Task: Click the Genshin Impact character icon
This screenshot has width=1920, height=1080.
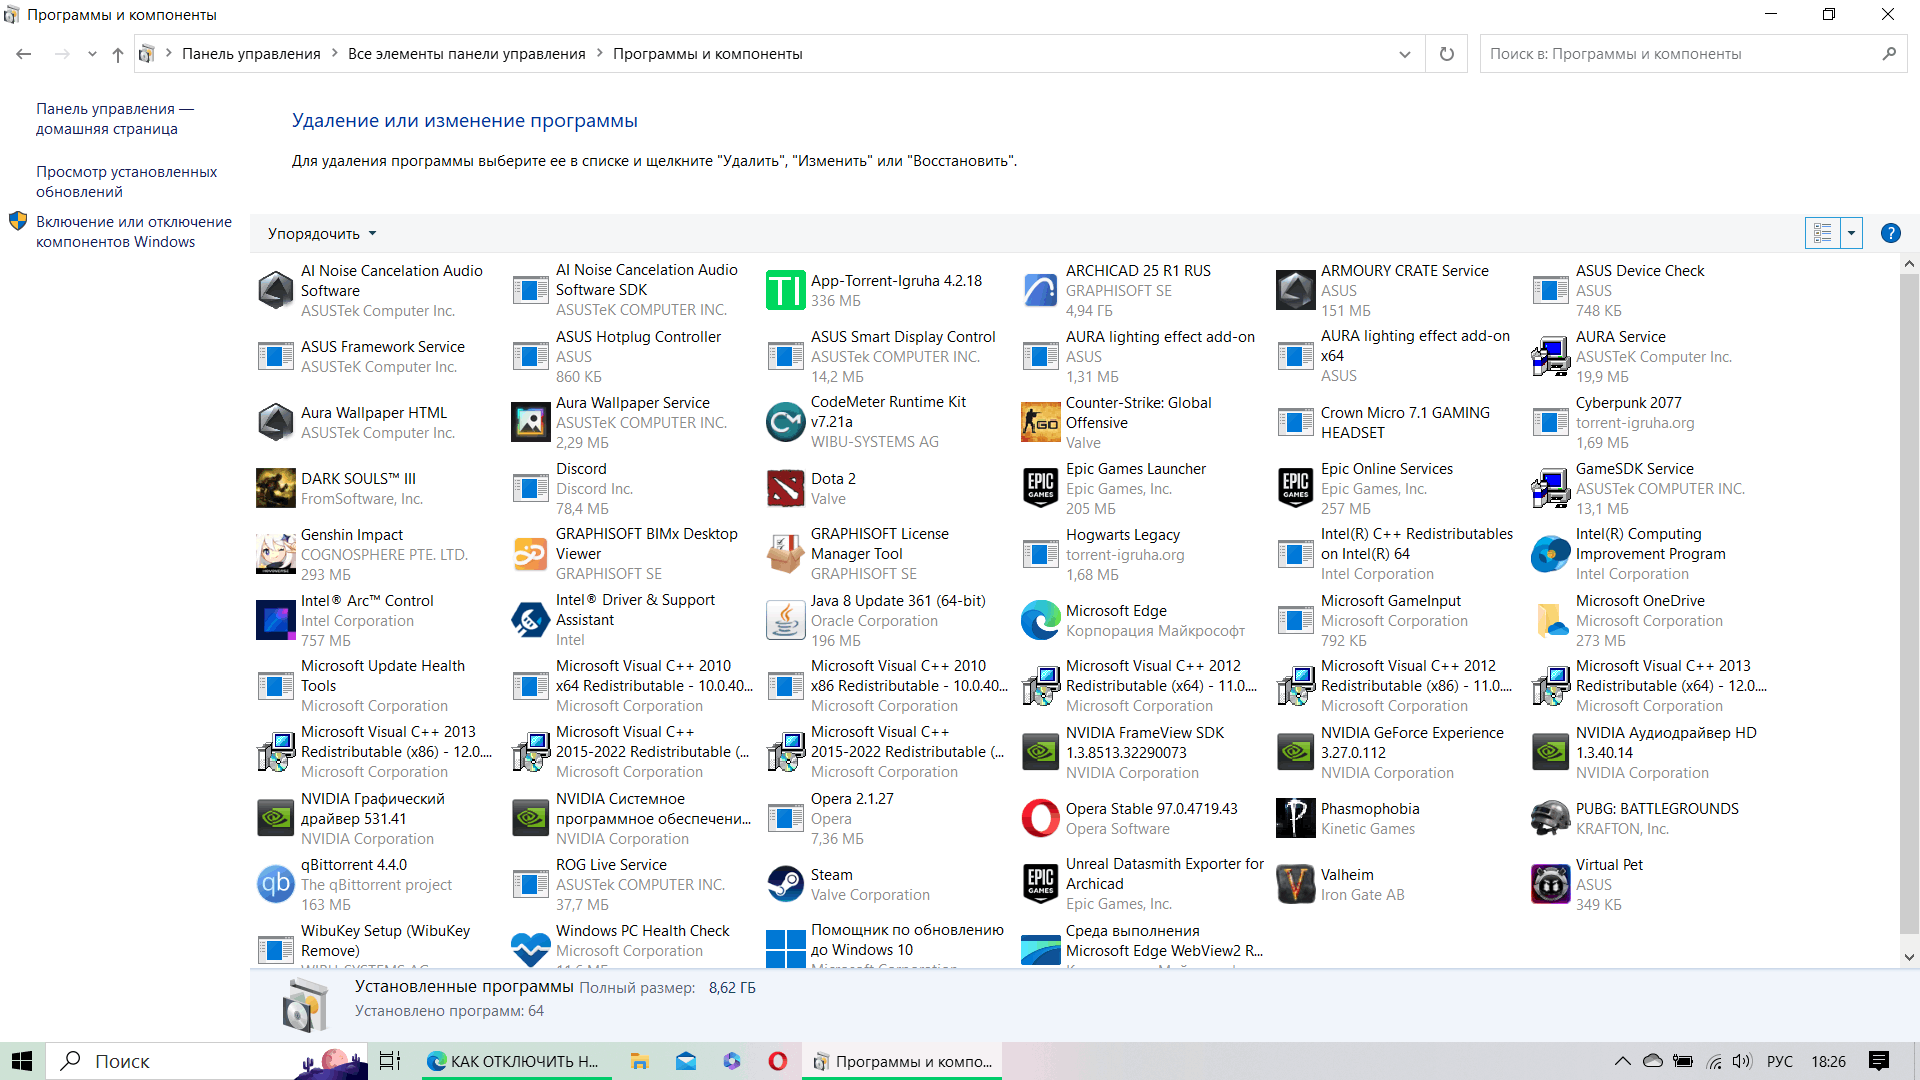Action: [x=275, y=555]
